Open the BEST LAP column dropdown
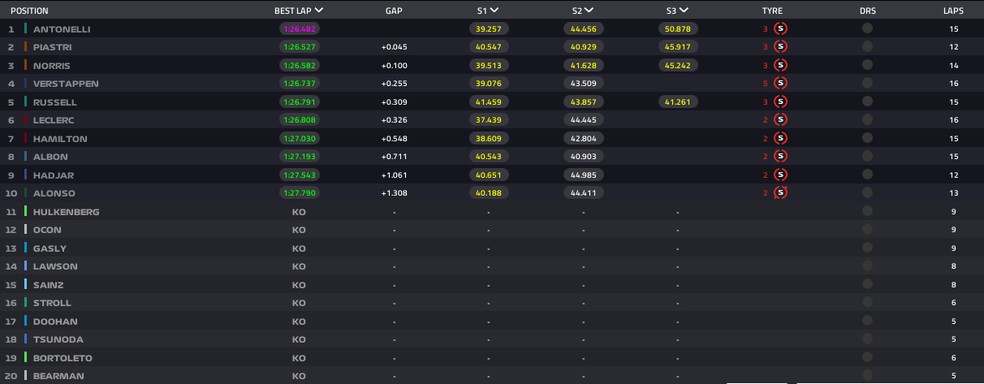984x384 pixels. pos(319,10)
